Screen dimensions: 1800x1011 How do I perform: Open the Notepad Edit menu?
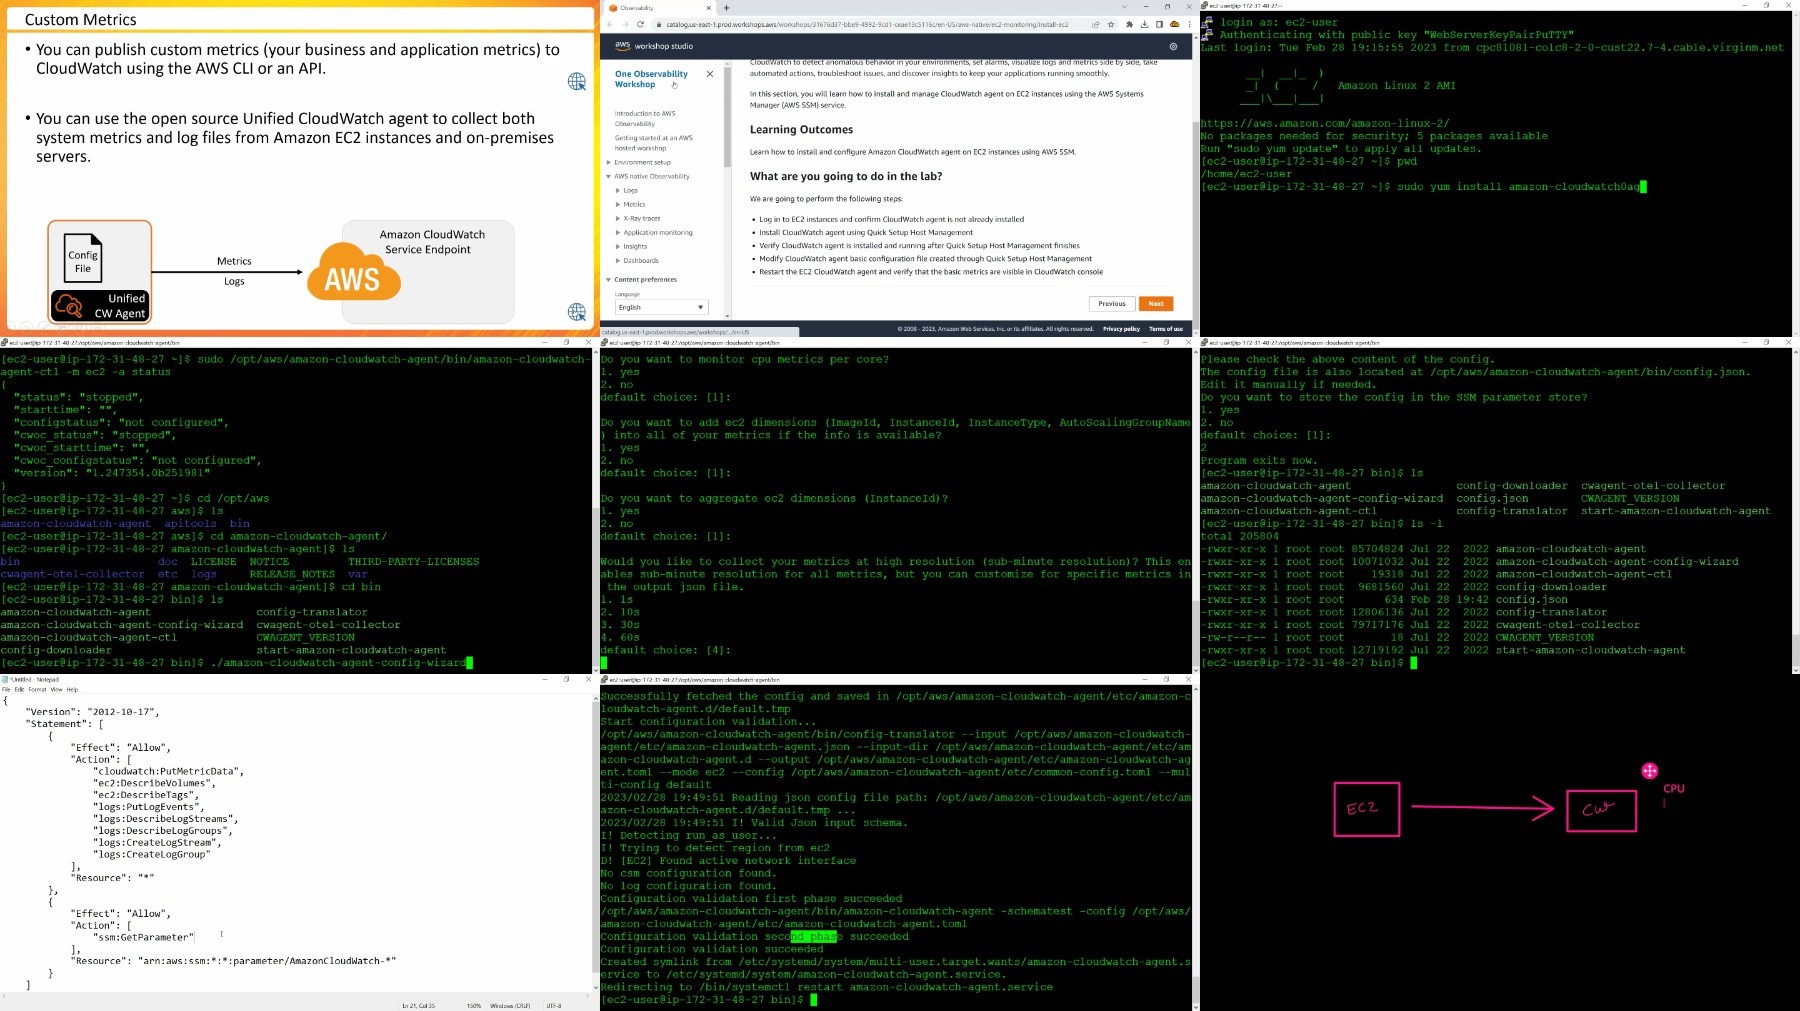tap(19, 689)
